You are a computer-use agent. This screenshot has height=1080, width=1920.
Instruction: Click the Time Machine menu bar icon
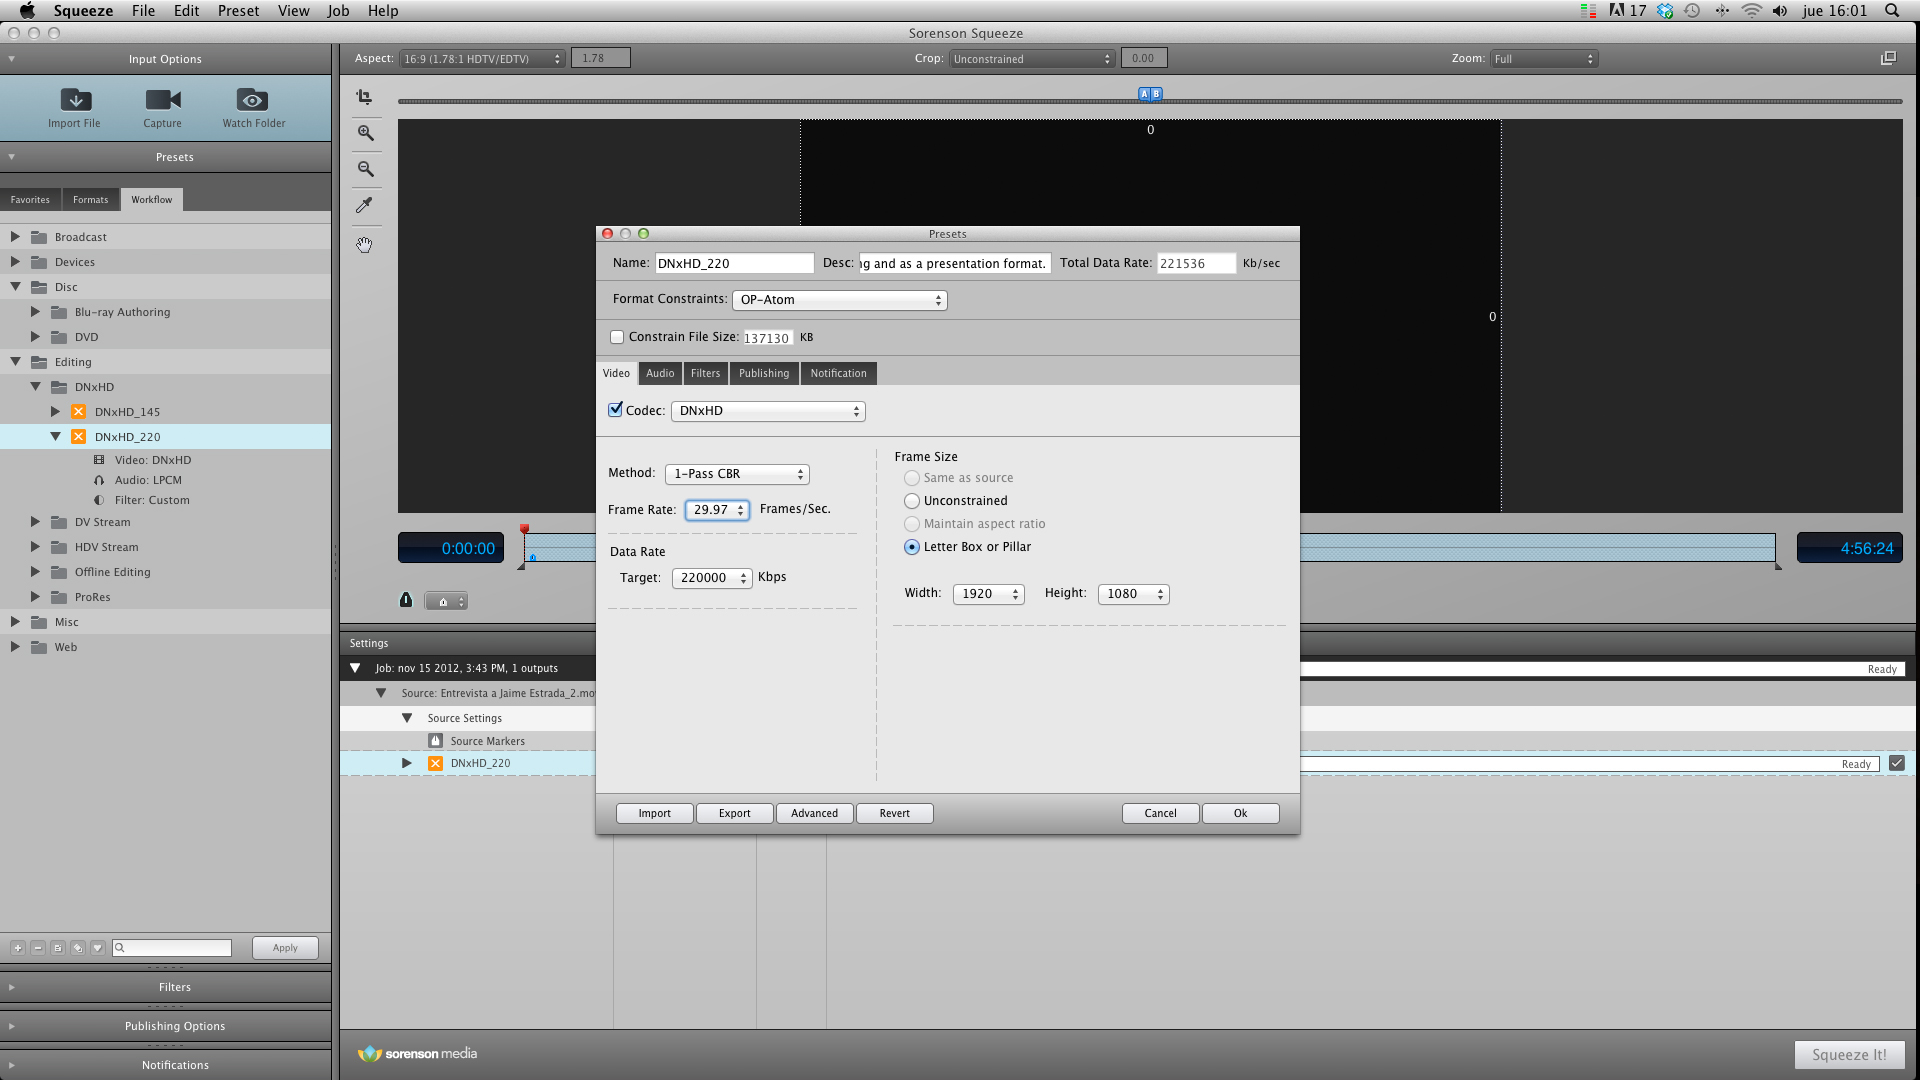(1692, 11)
